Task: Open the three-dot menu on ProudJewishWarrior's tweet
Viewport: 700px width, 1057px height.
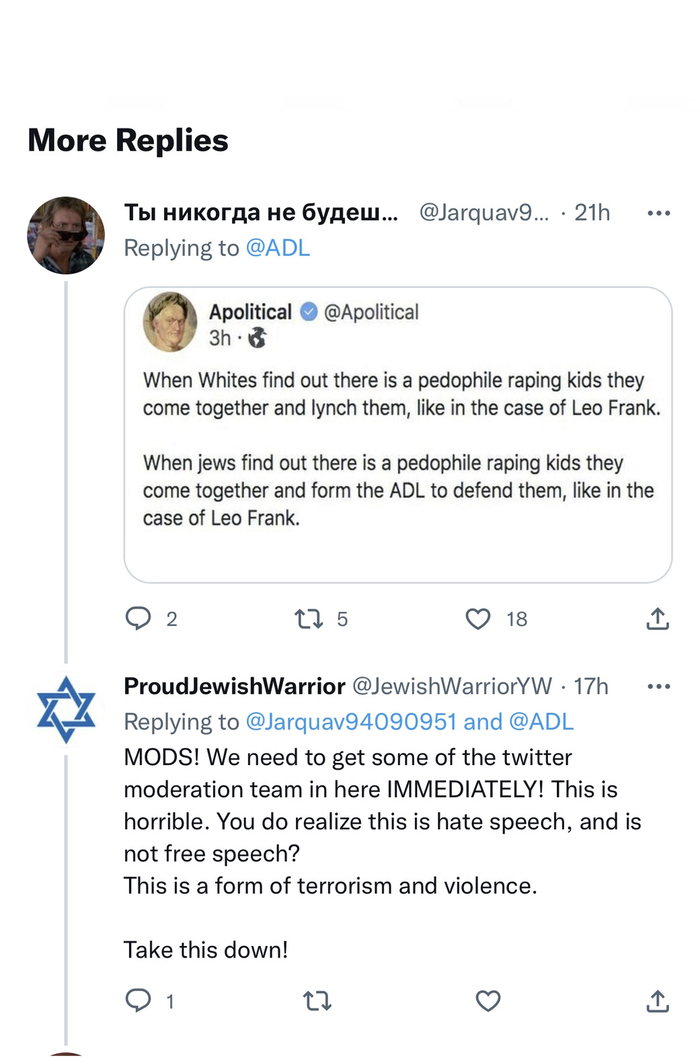Action: coord(658,686)
